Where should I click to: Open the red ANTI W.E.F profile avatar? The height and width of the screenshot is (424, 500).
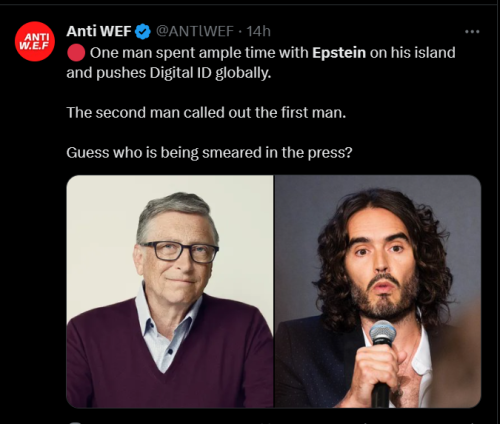35,41
